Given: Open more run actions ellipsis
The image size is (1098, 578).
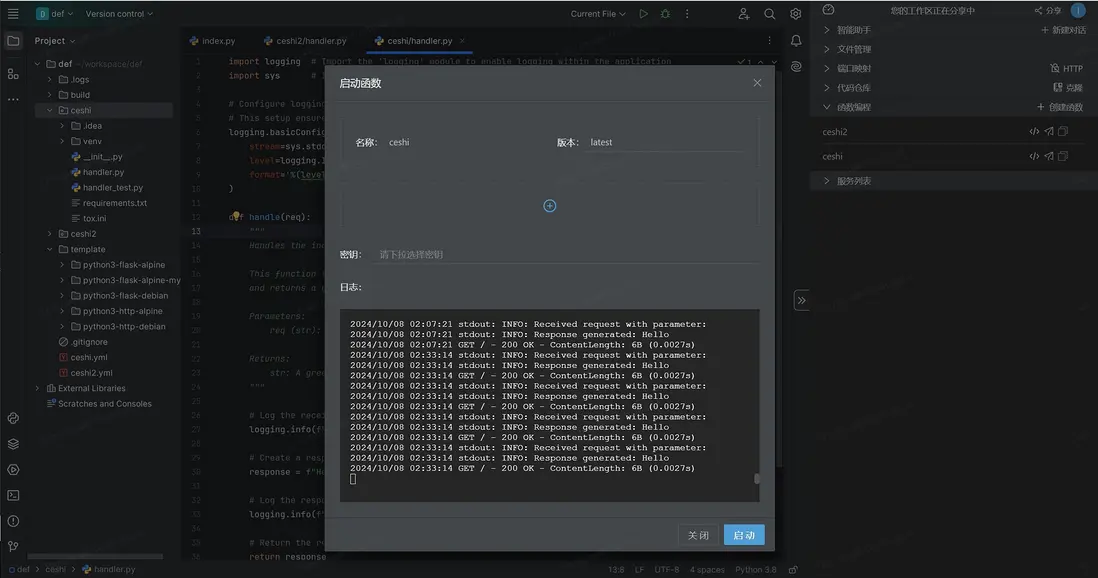Looking at the screenshot, I should pos(687,13).
